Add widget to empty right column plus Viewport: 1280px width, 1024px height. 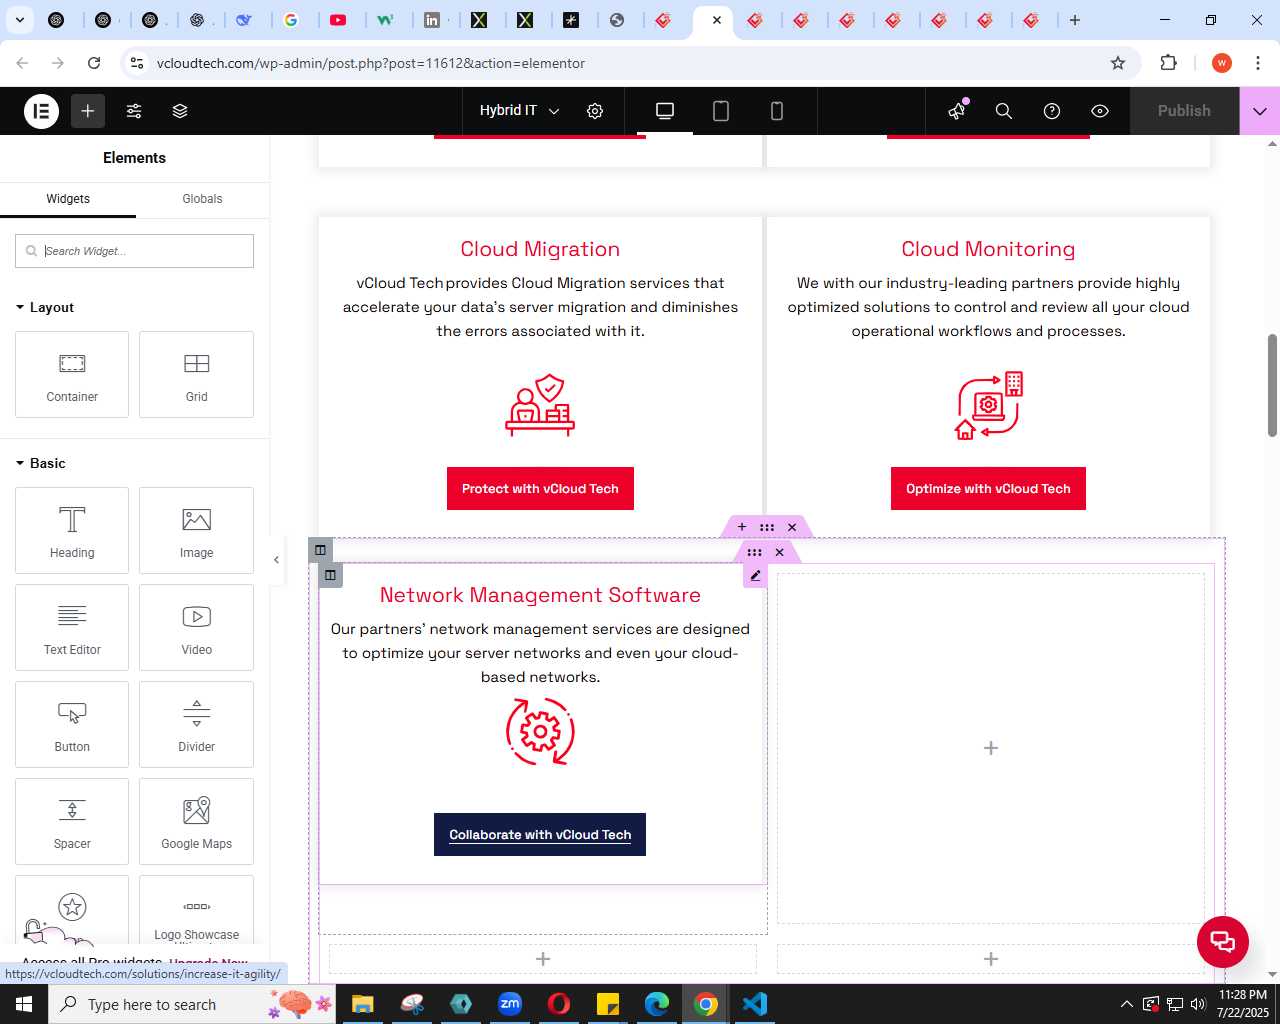click(x=991, y=748)
